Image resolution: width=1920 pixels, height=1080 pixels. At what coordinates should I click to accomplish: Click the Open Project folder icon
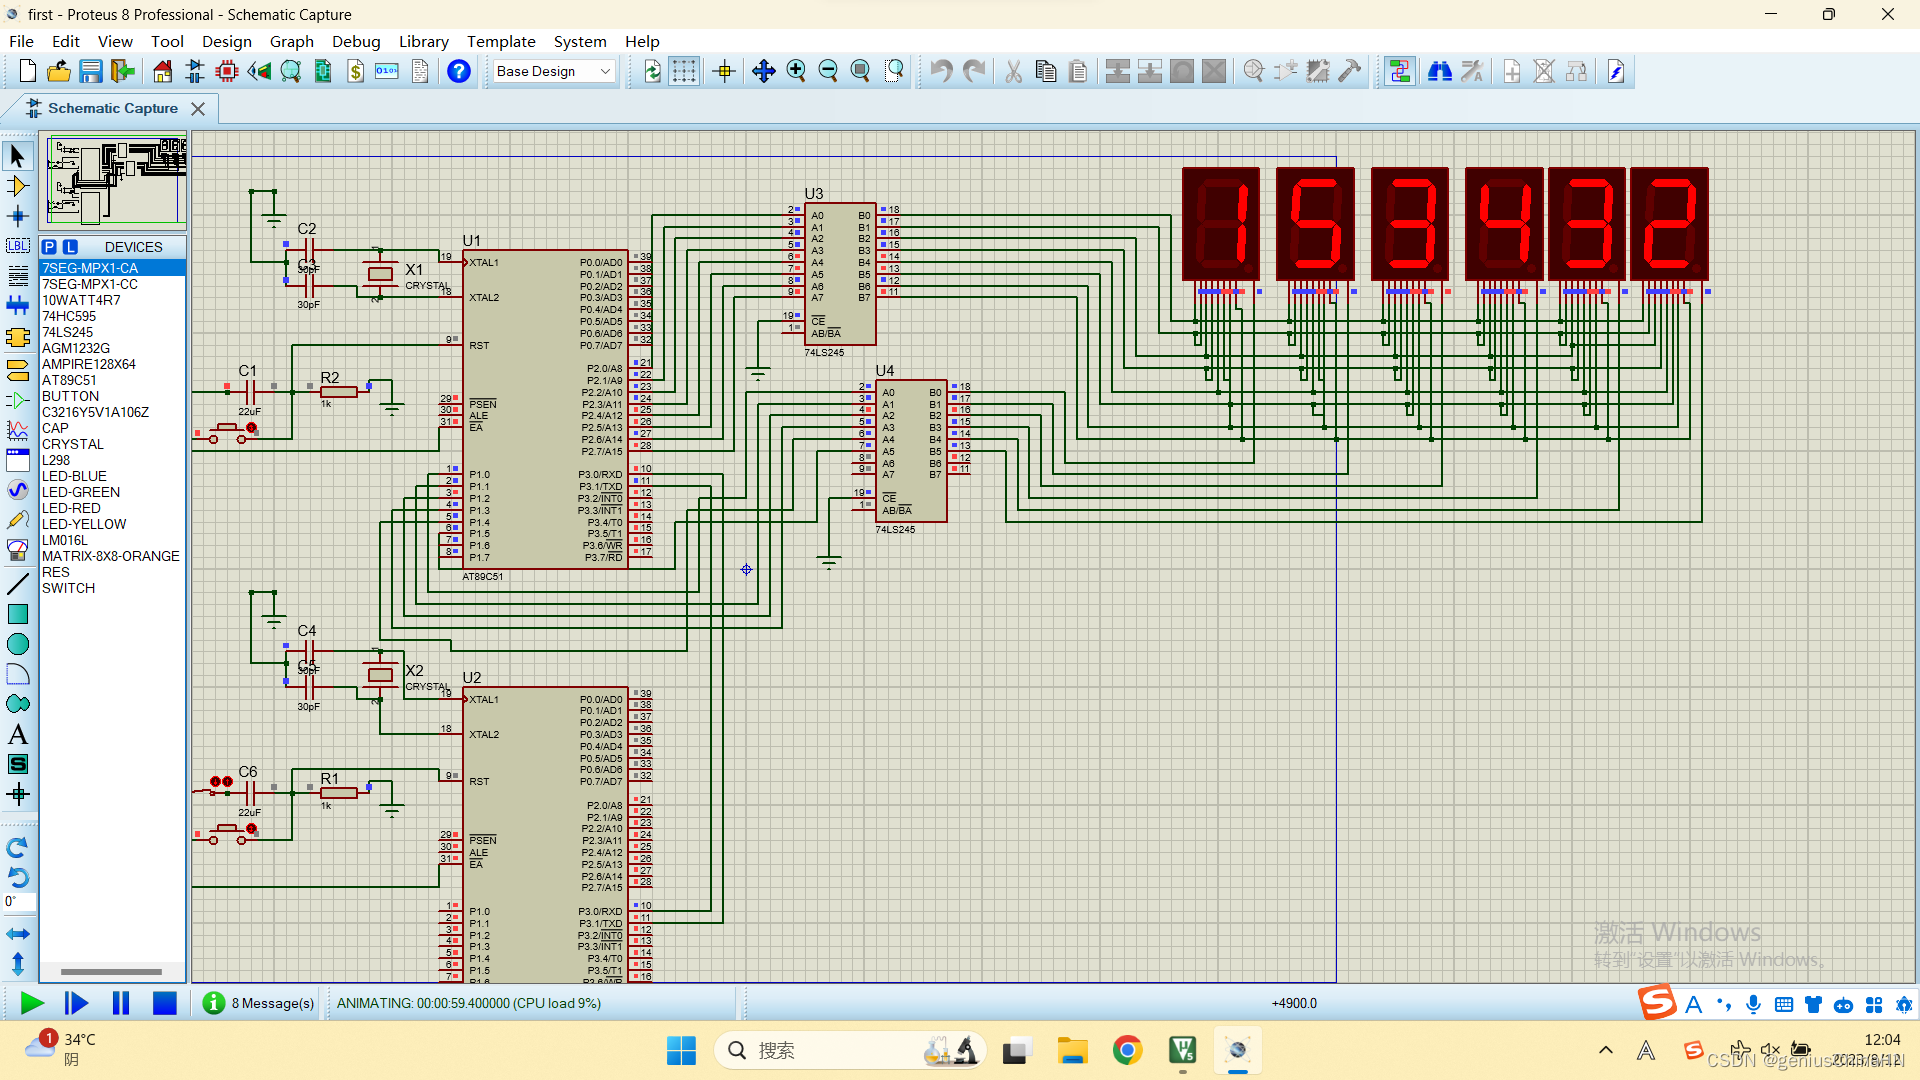click(59, 71)
